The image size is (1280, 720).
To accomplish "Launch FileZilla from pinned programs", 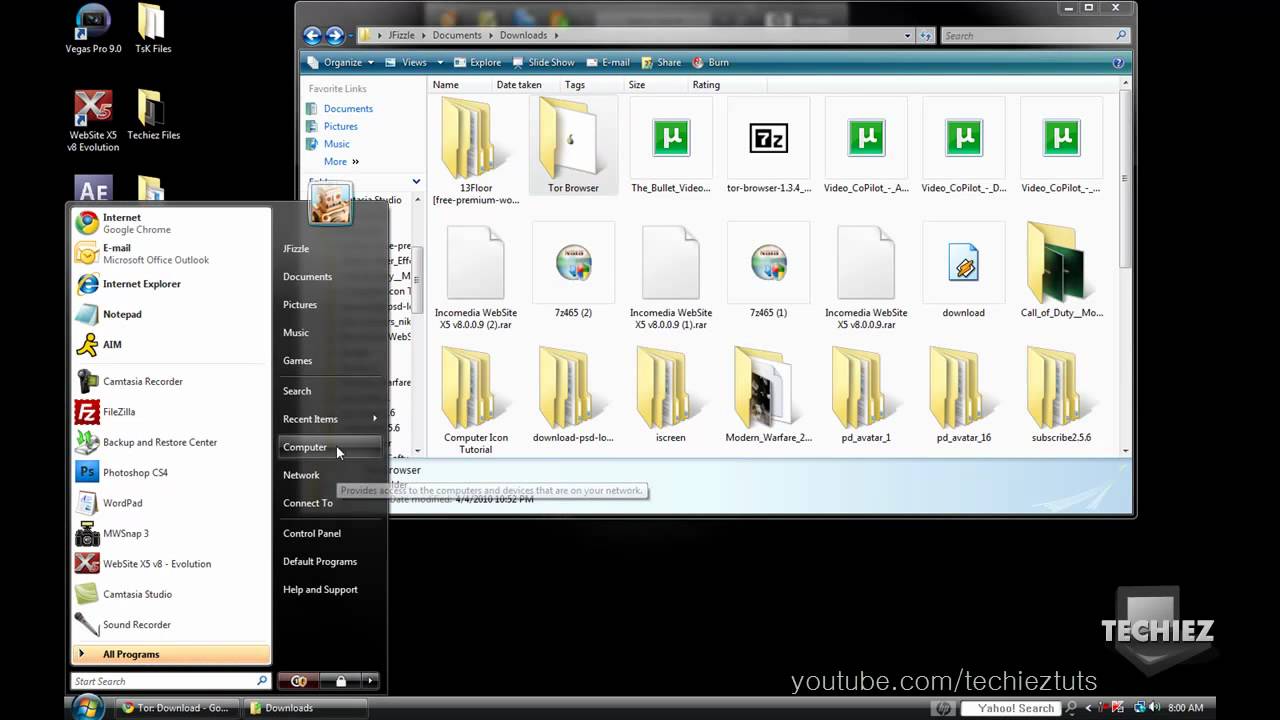I will [x=170, y=412].
